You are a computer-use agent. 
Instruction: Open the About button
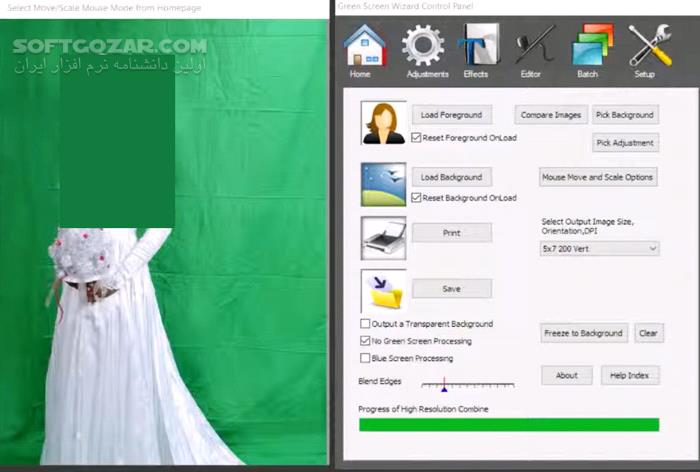(x=567, y=375)
